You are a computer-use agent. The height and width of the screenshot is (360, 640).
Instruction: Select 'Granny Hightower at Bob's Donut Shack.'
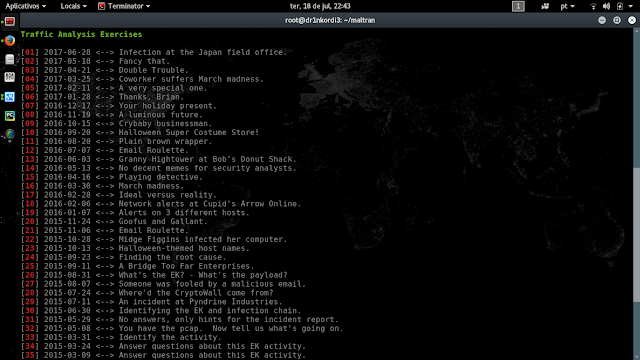(x=158, y=159)
